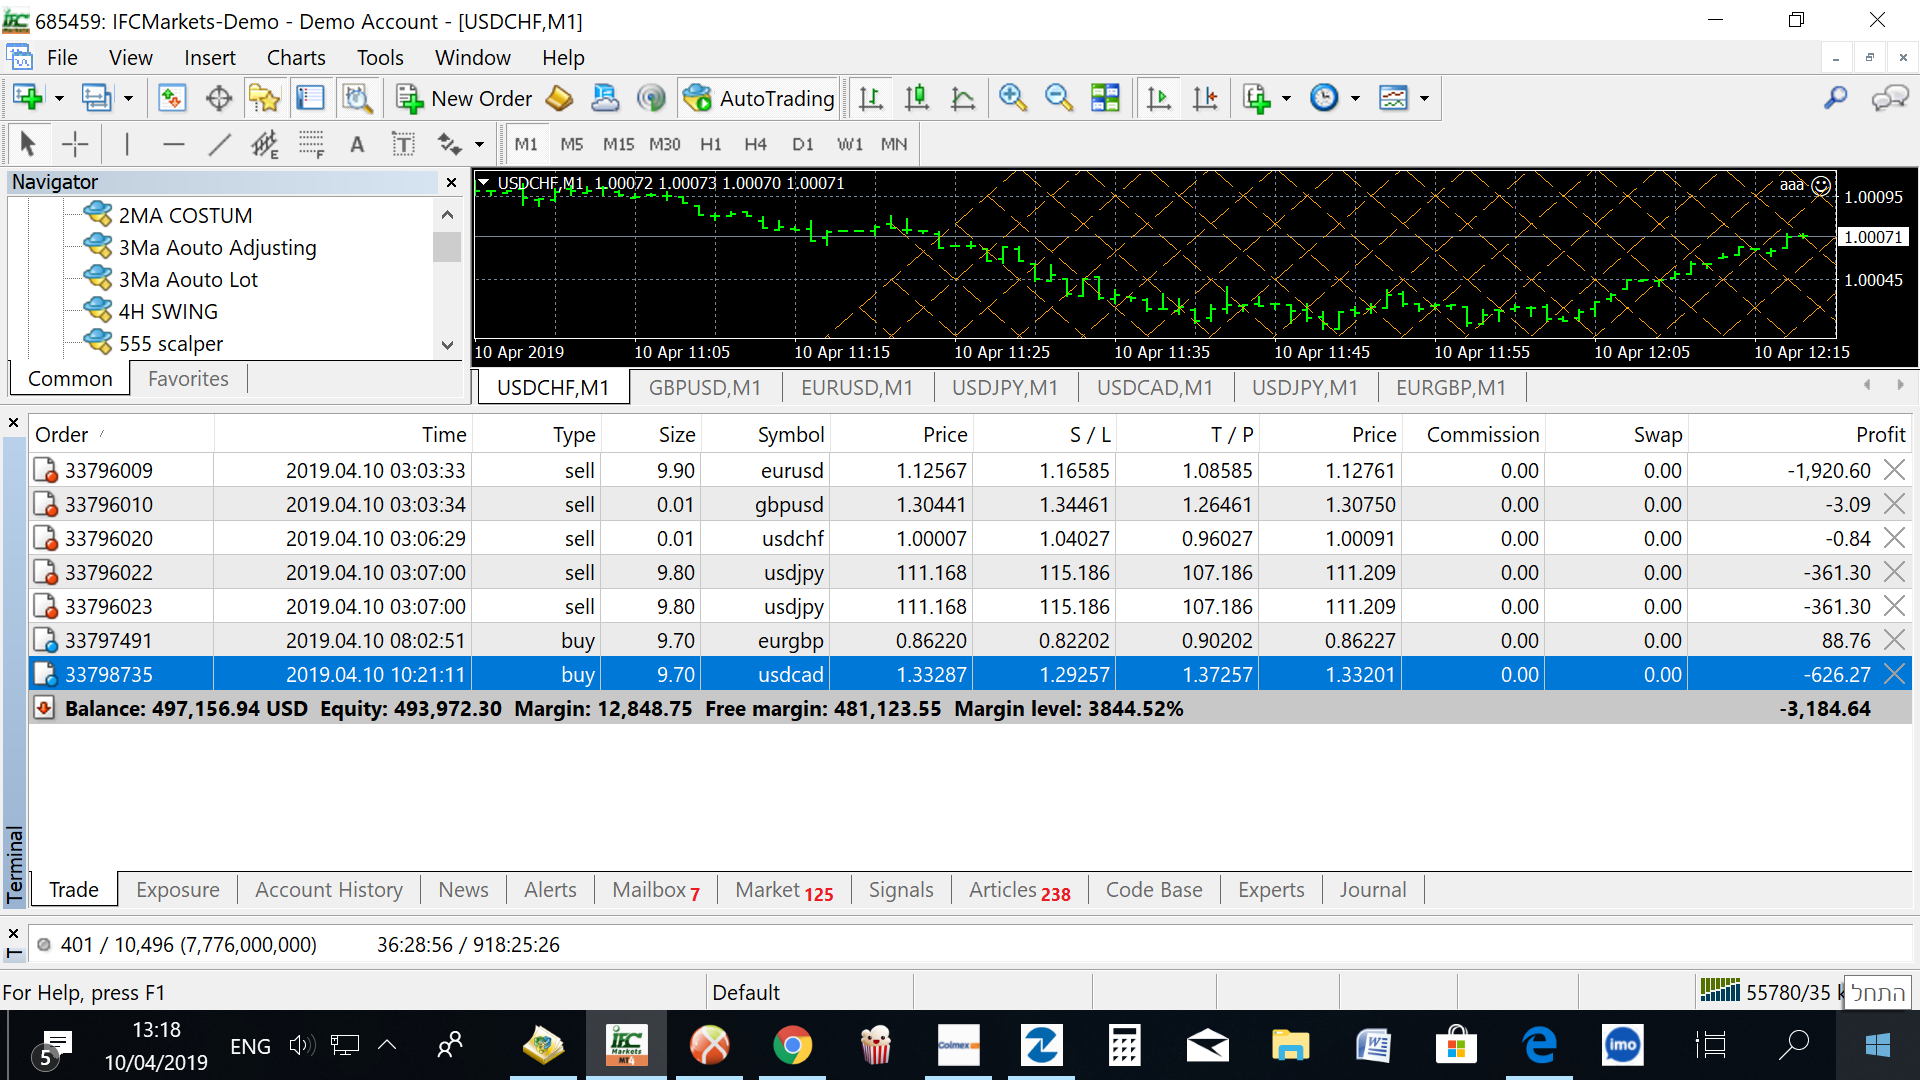This screenshot has height=1080, width=1920.
Task: Close the Navigator panel
Action: click(x=451, y=182)
